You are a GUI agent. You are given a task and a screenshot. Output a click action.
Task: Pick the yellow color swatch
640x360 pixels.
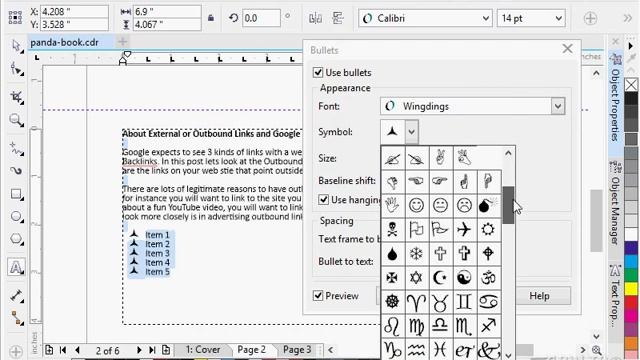[631, 289]
